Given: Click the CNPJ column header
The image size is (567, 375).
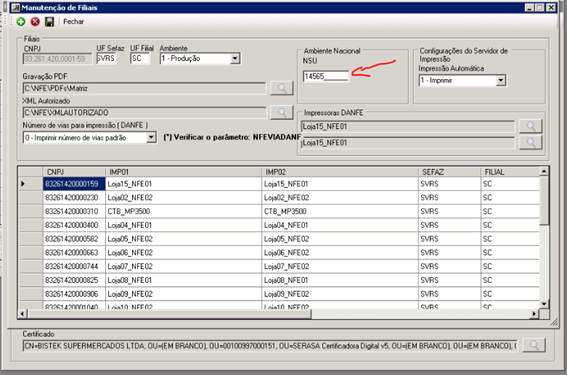Looking at the screenshot, I should 74,172.
